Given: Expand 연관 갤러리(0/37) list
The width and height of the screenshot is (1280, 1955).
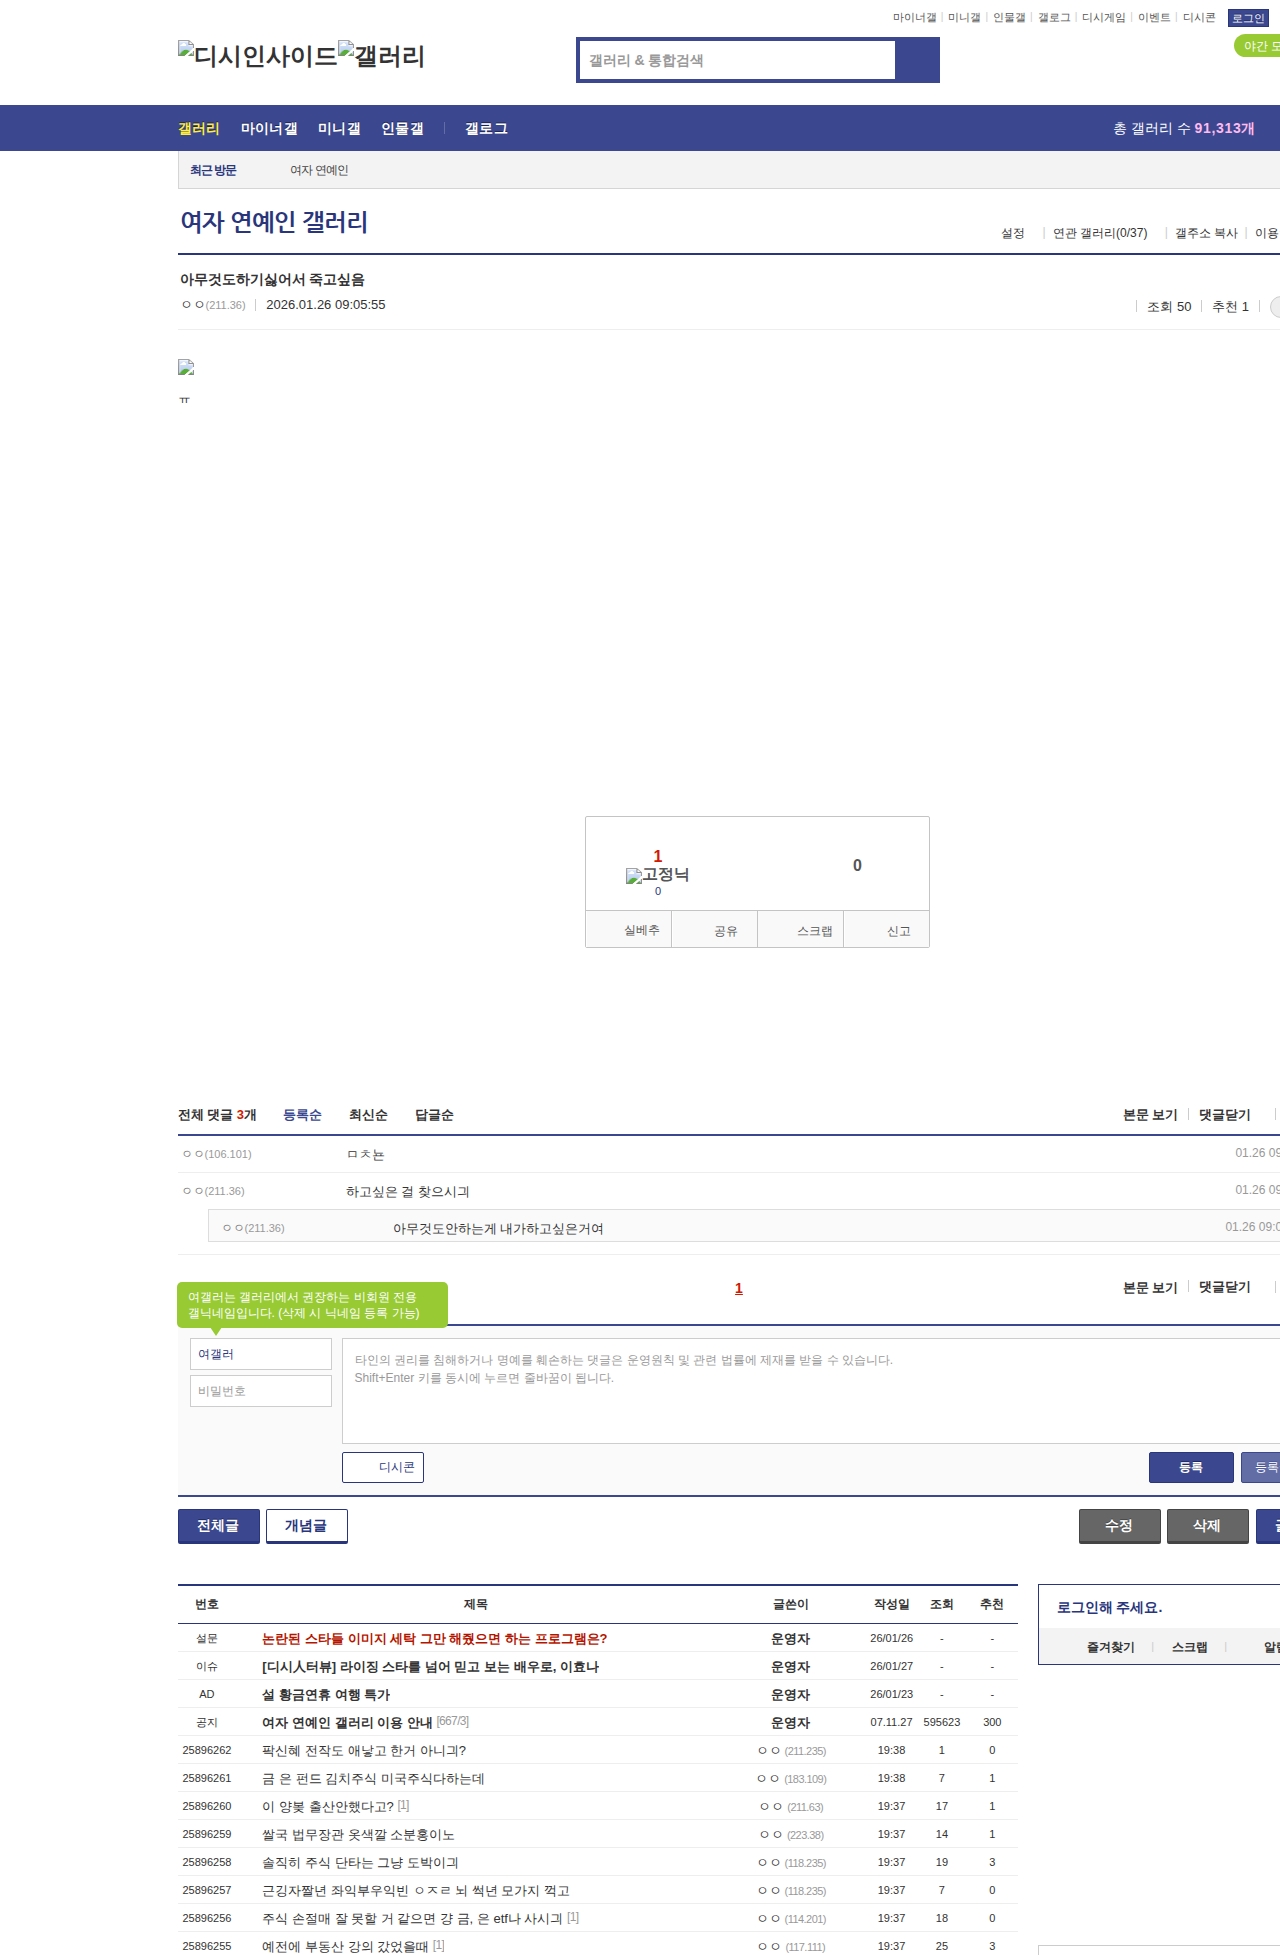Looking at the screenshot, I should (x=1100, y=233).
